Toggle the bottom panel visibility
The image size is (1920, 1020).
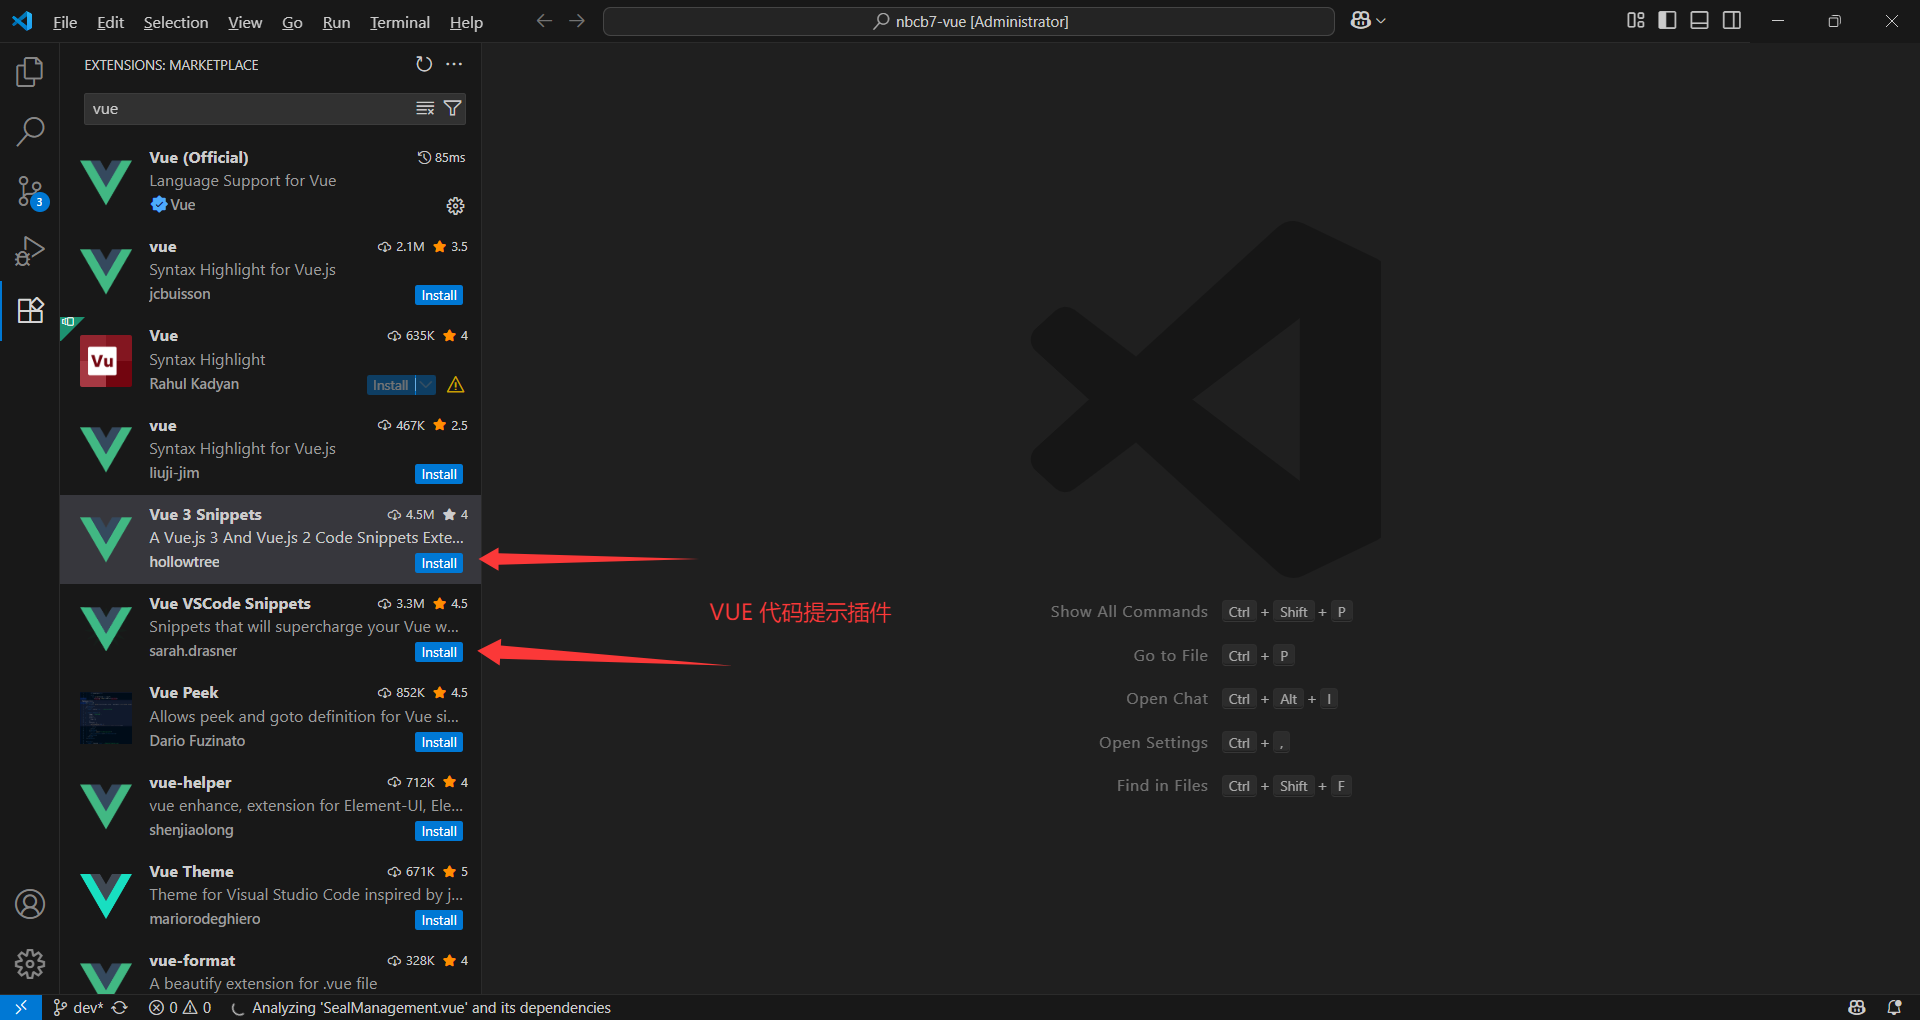pyautogui.click(x=1699, y=21)
